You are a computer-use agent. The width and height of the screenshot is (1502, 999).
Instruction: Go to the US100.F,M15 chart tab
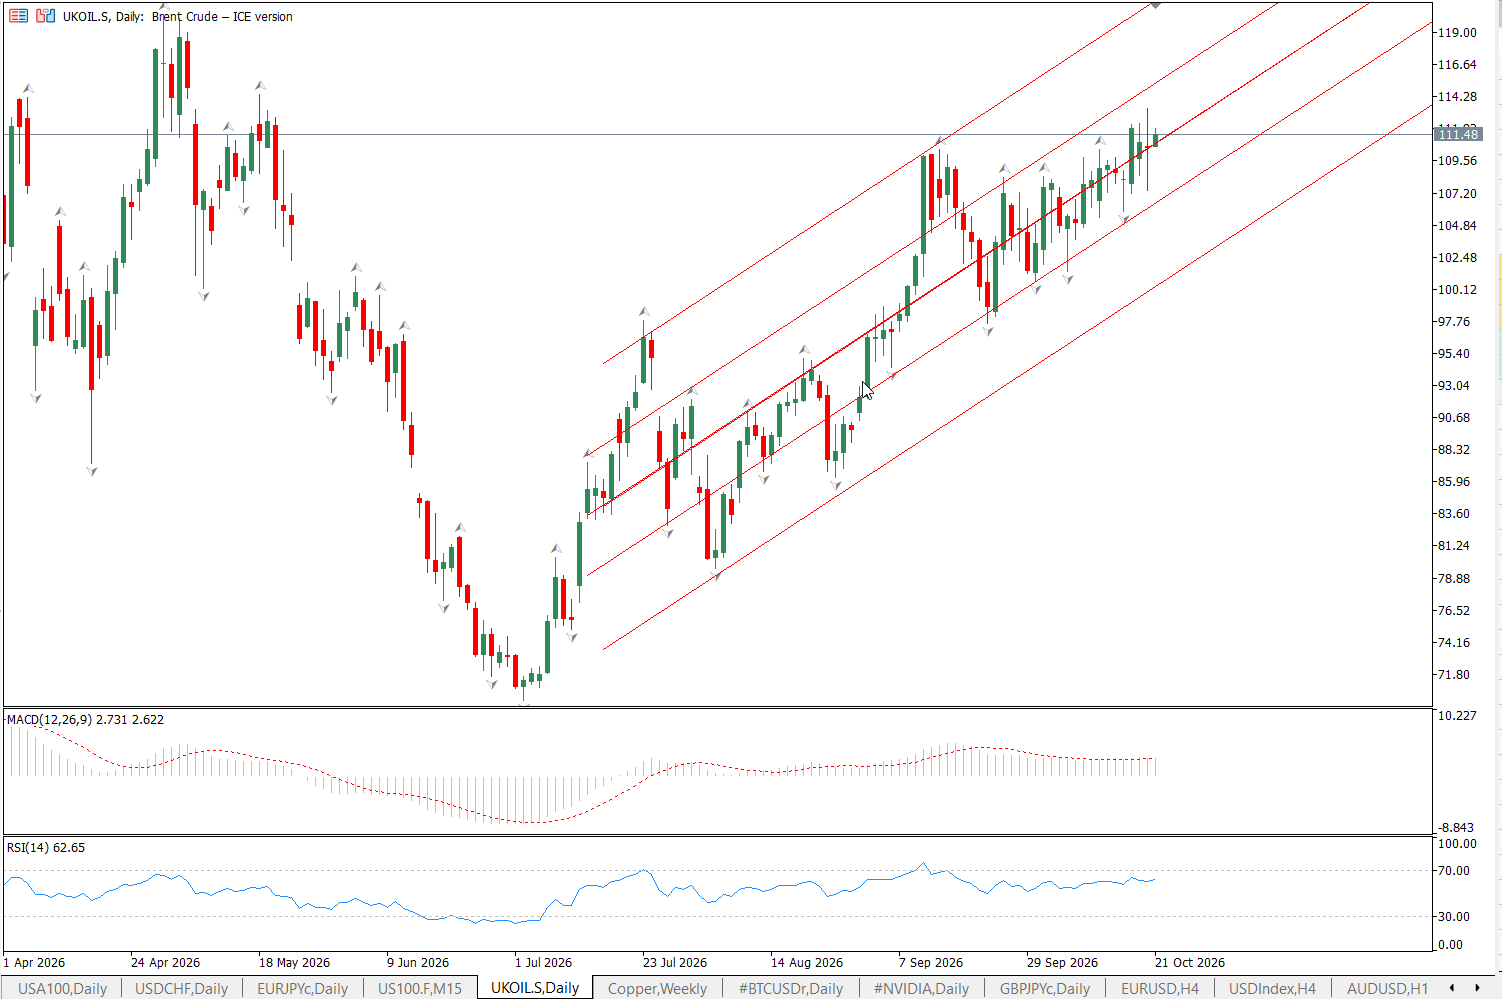pyautogui.click(x=420, y=988)
